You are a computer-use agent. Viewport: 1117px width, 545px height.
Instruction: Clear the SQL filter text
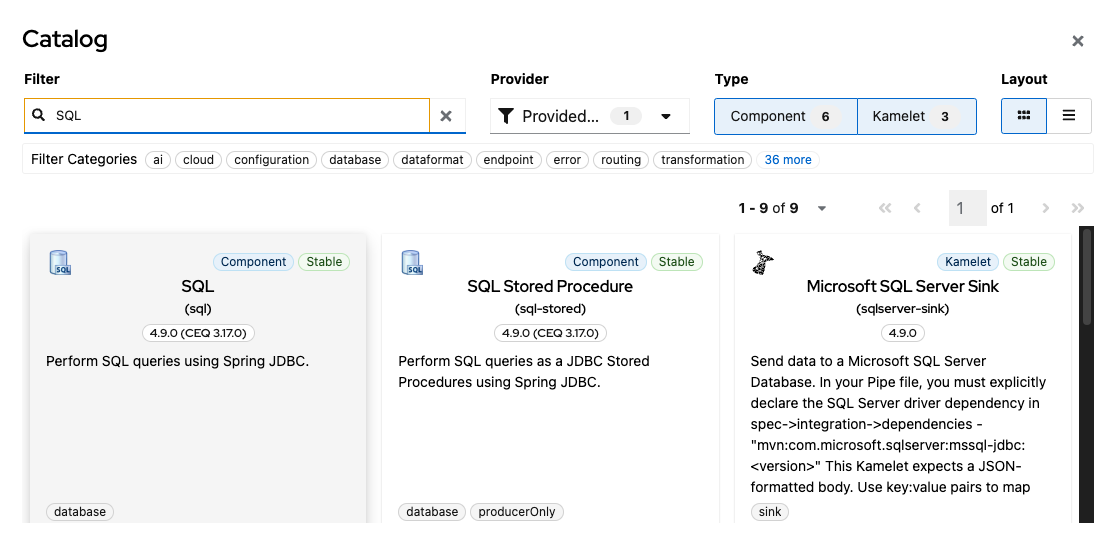tap(447, 116)
